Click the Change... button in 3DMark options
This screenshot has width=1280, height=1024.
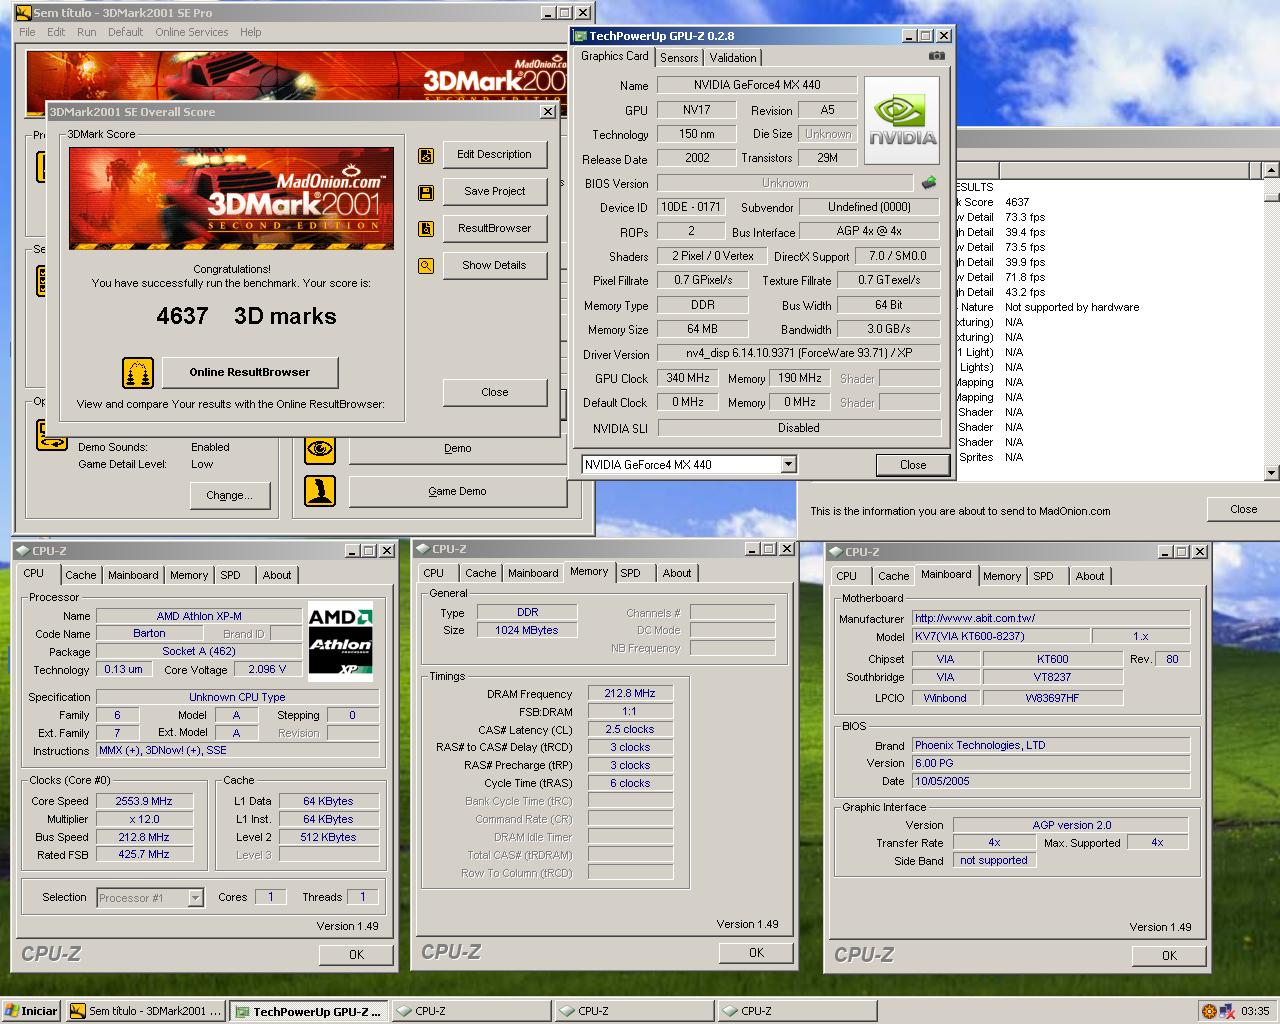[229, 495]
